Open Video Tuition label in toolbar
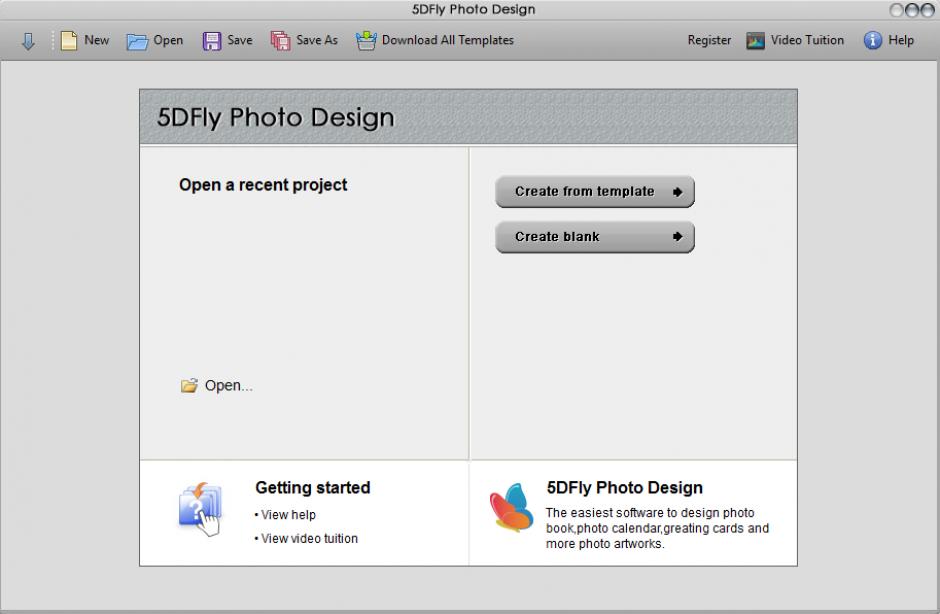 tap(807, 40)
